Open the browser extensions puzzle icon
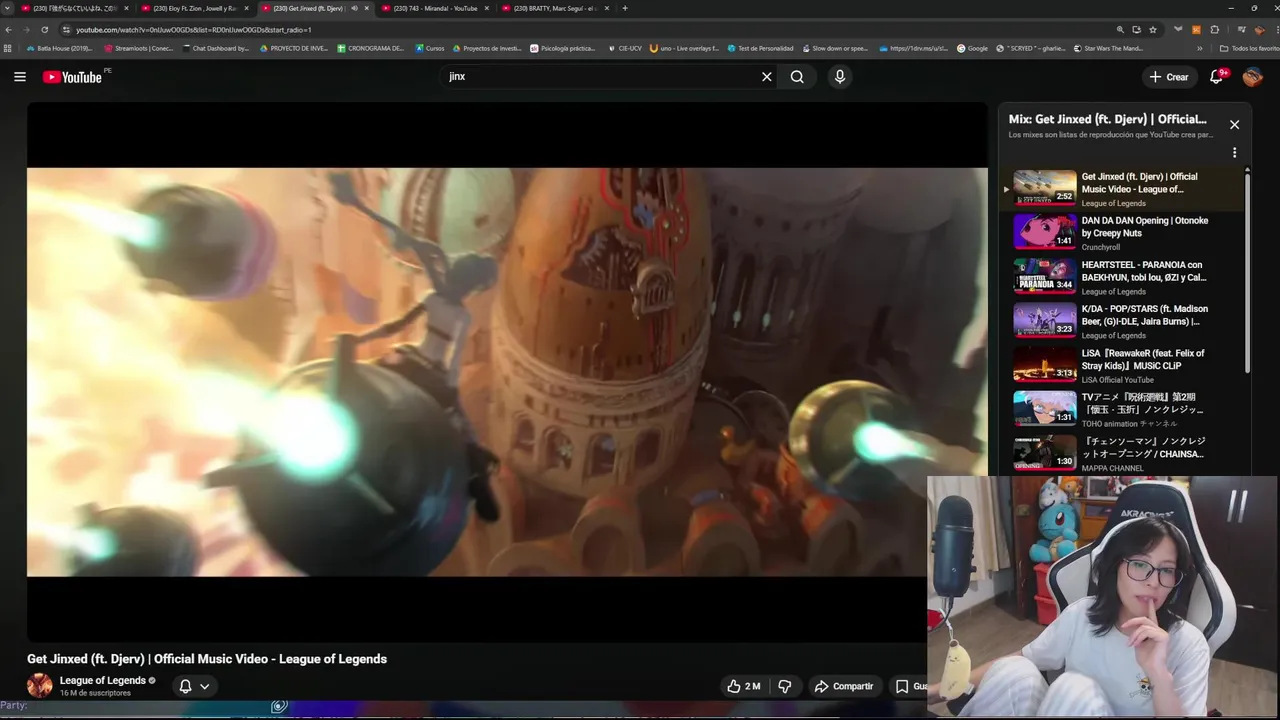 click(1214, 30)
